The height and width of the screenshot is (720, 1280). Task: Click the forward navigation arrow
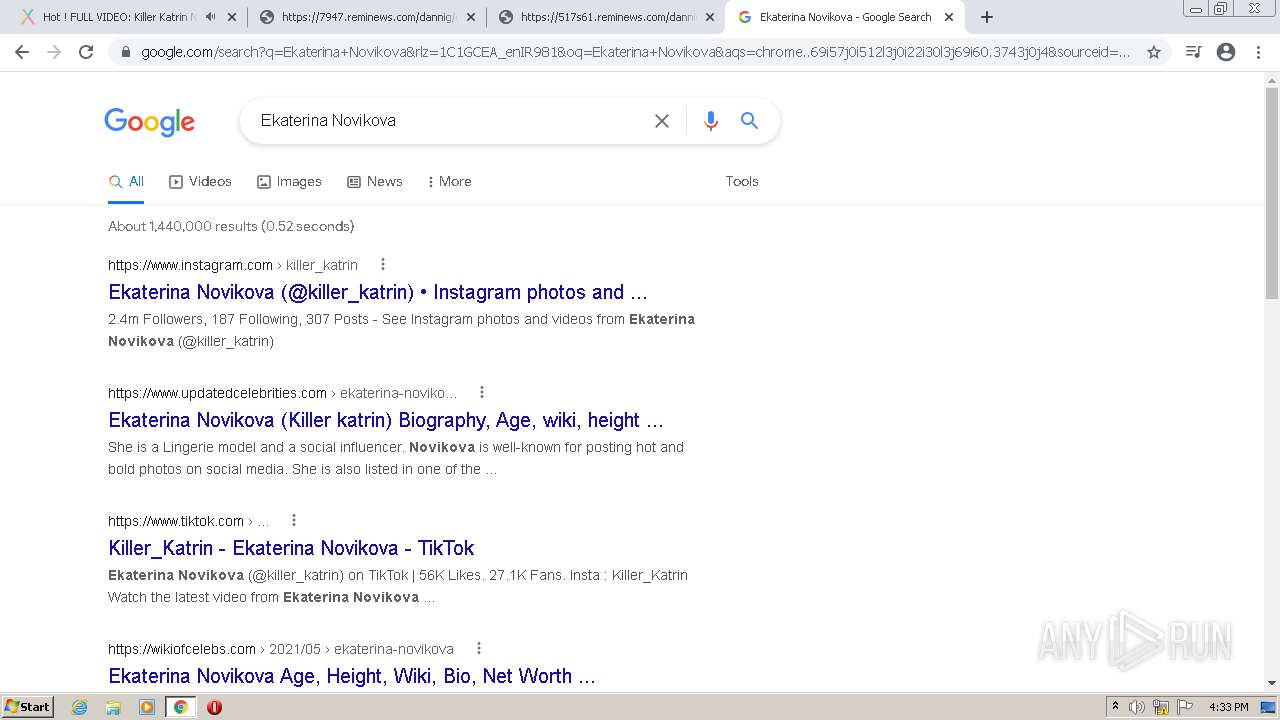pyautogui.click(x=54, y=52)
